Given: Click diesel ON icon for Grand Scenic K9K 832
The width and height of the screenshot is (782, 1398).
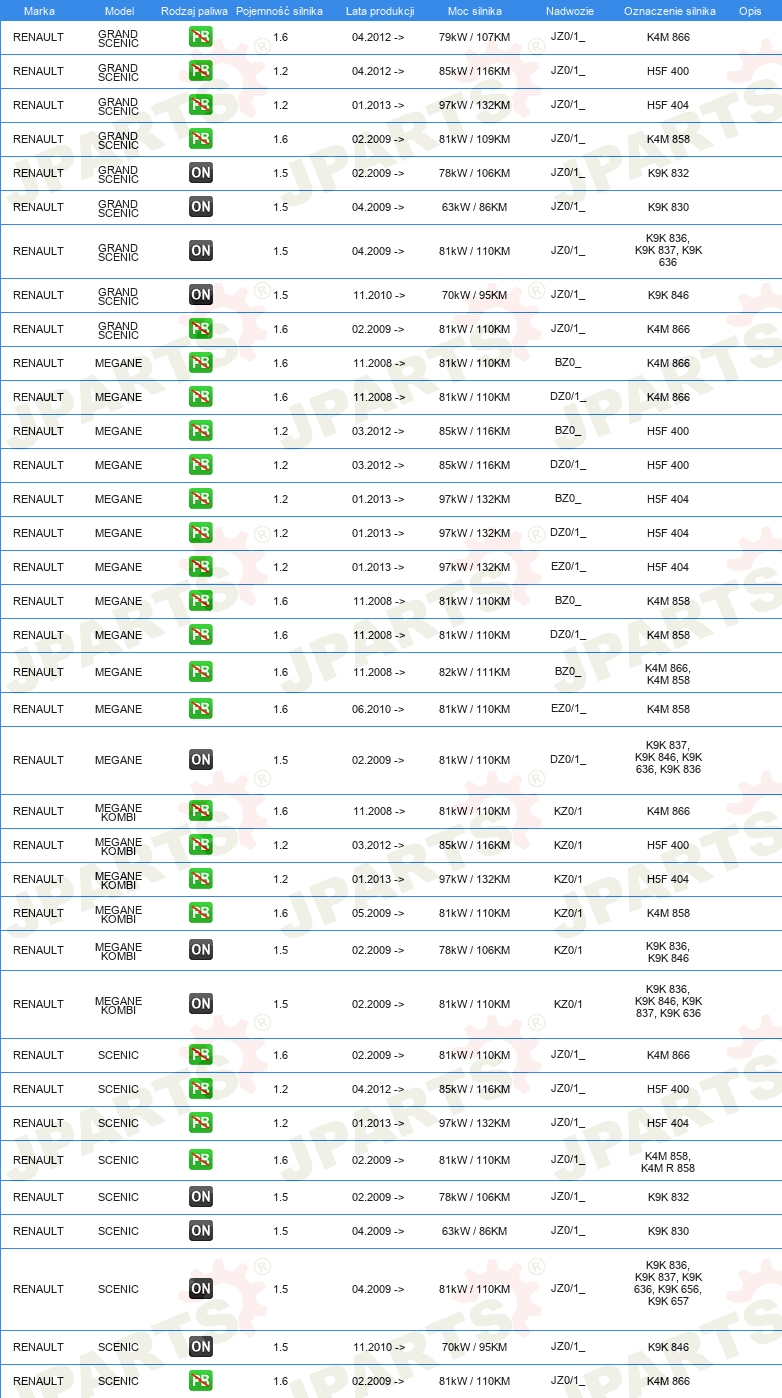Looking at the screenshot, I should (x=200, y=173).
